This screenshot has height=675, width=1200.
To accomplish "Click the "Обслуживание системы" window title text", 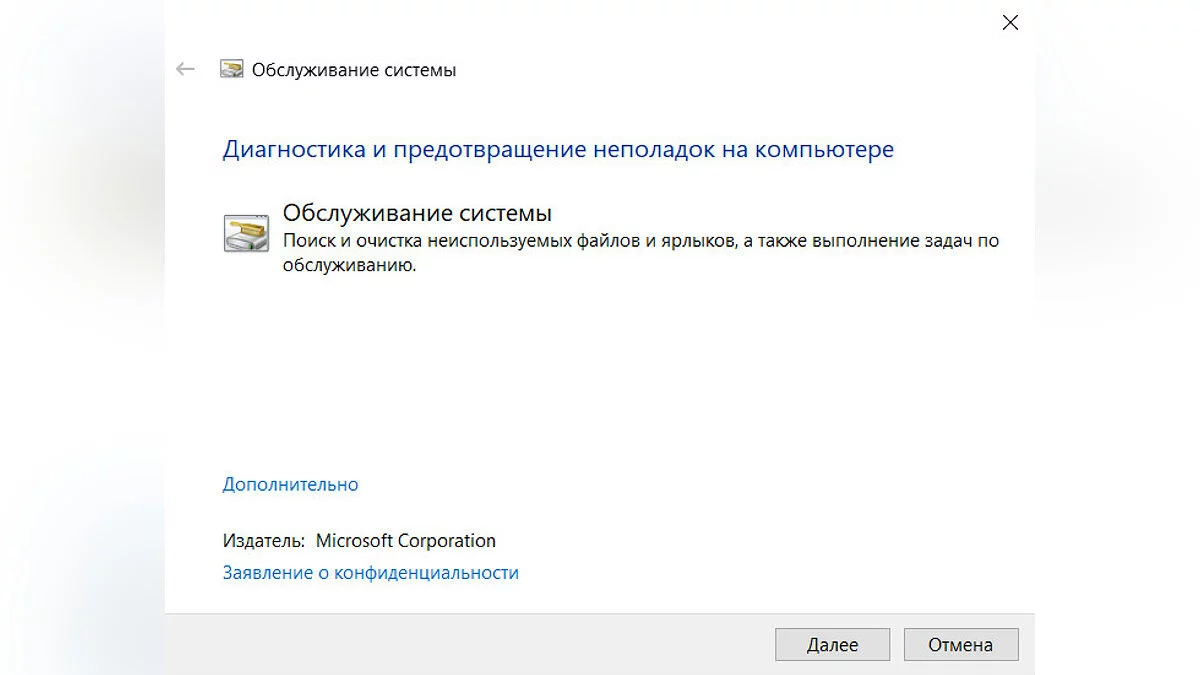I will pos(354,70).
